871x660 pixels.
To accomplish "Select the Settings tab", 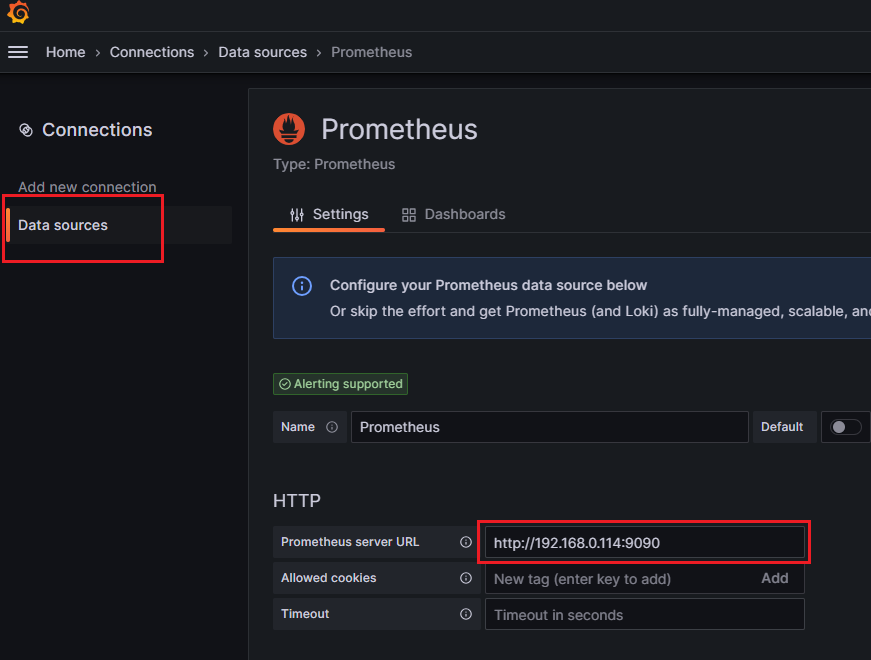I will click(x=329, y=214).
